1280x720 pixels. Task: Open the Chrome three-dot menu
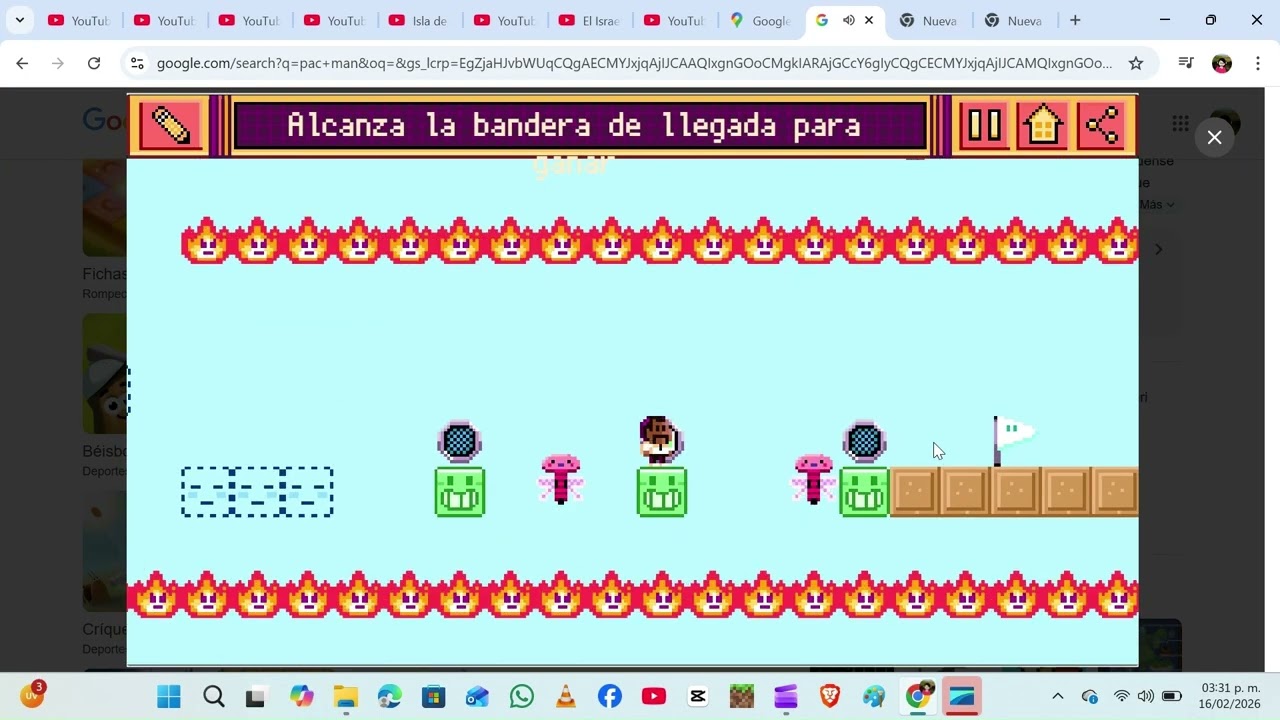coord(1258,63)
